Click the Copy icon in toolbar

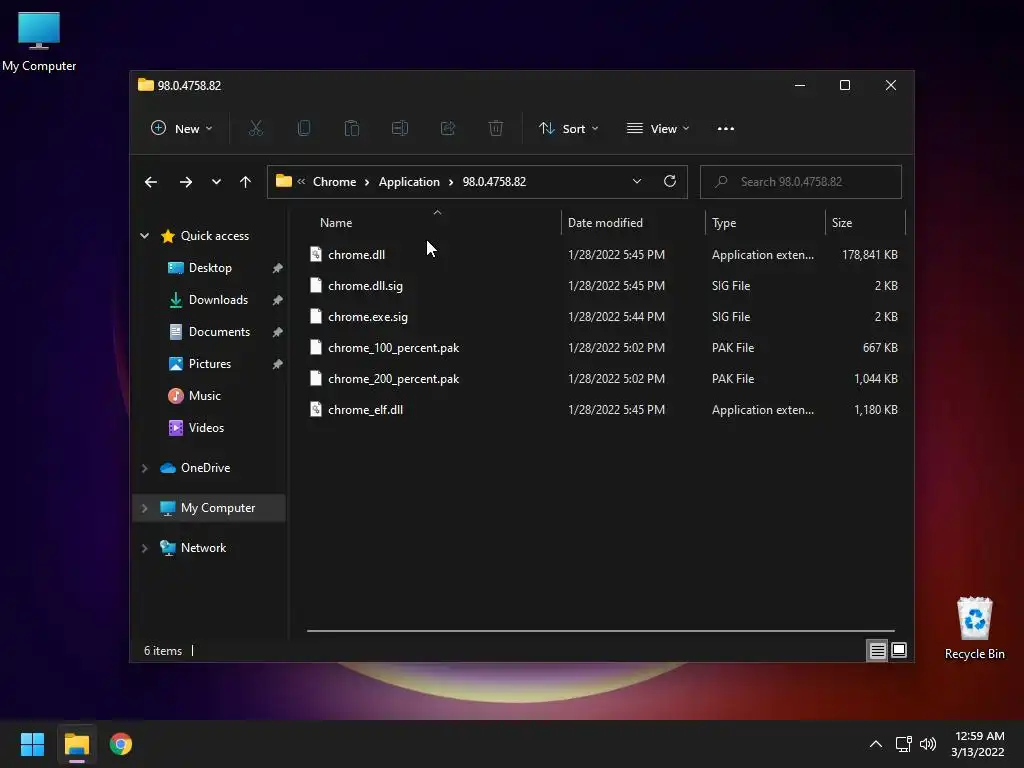pyautogui.click(x=304, y=129)
